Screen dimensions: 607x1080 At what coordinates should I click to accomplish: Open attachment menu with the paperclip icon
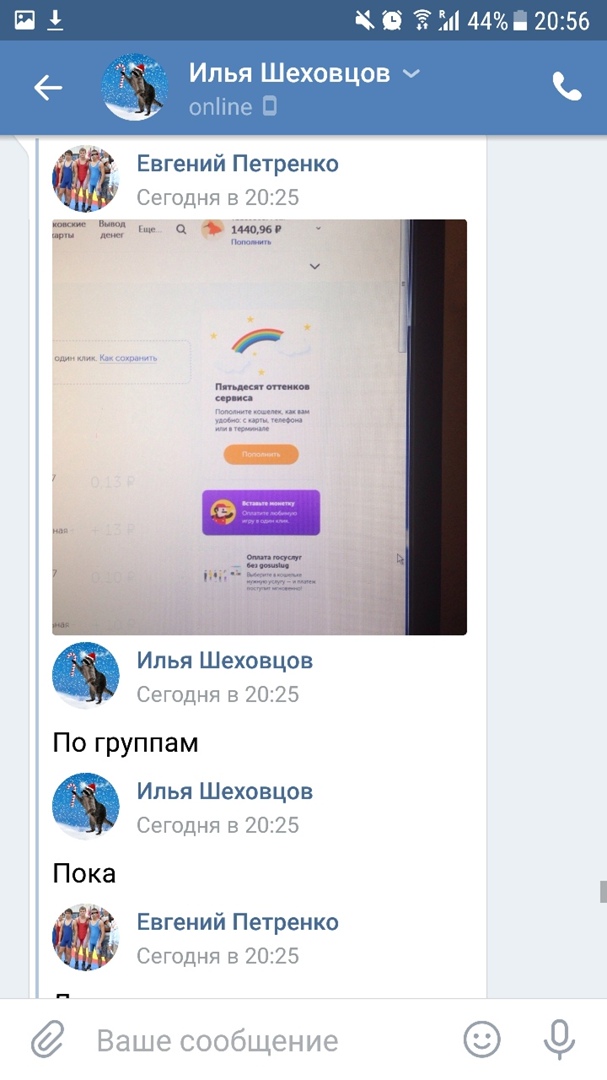click(x=48, y=1039)
